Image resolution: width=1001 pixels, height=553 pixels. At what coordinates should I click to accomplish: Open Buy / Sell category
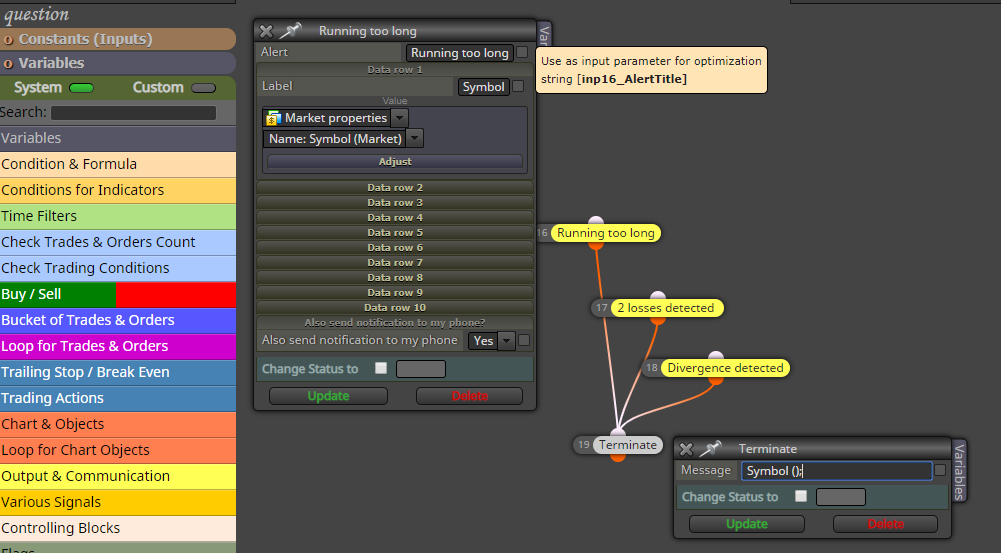(117, 294)
